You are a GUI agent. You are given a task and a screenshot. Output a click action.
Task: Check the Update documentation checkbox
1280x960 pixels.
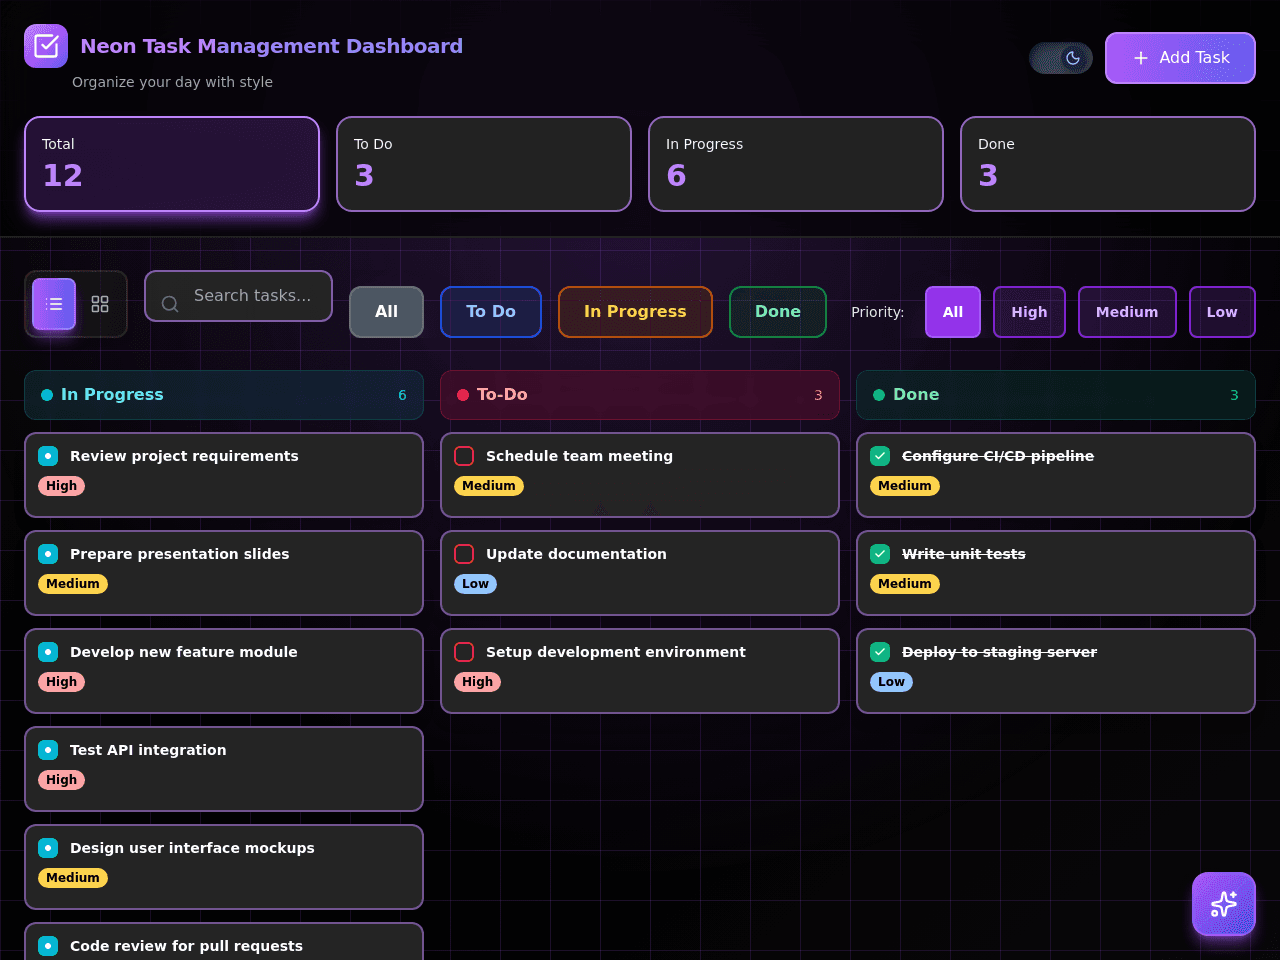pos(464,554)
